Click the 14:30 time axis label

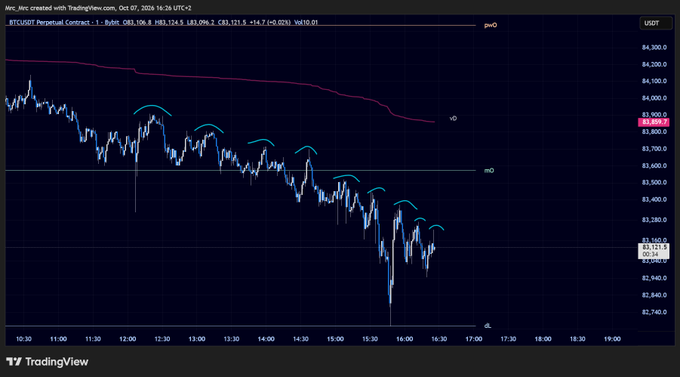click(x=301, y=339)
